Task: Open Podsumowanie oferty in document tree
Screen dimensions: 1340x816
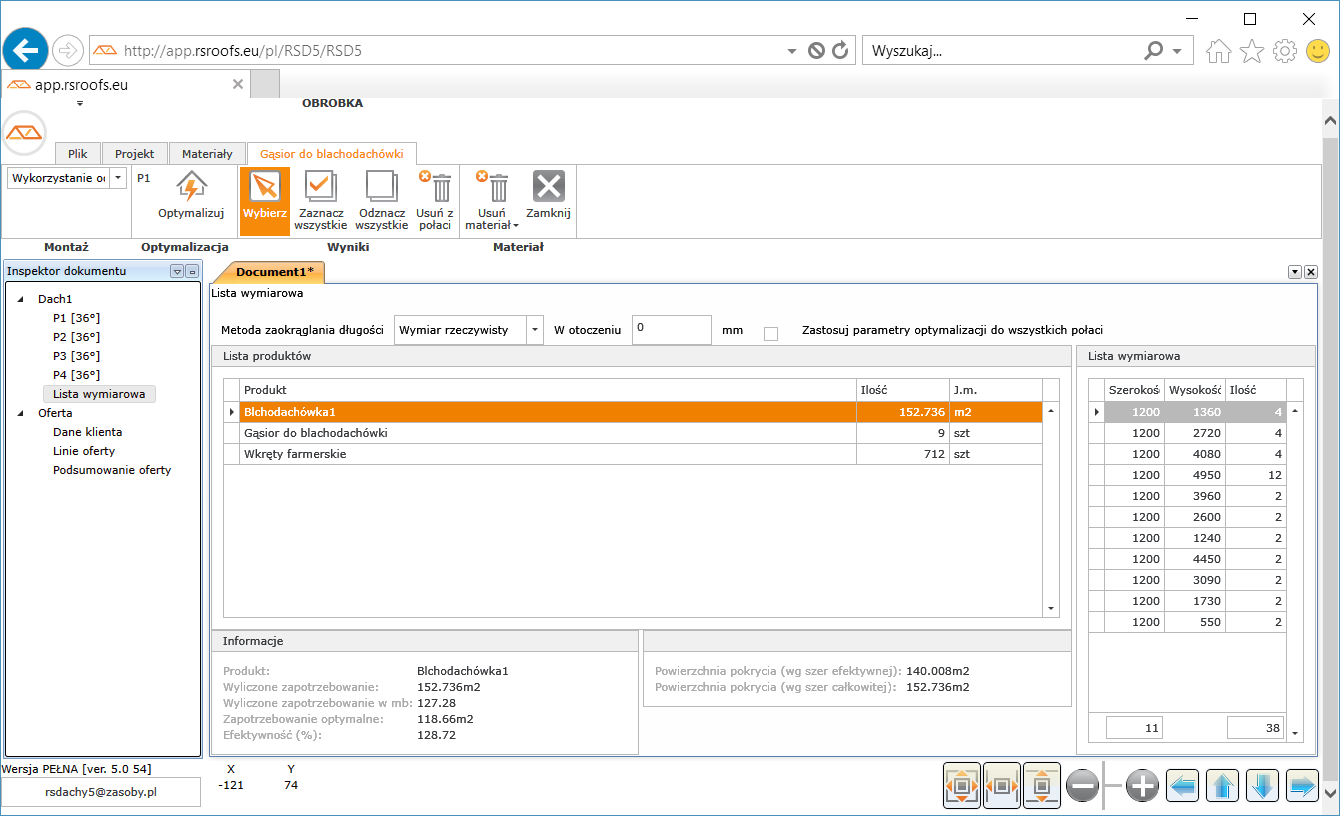Action: (112, 470)
